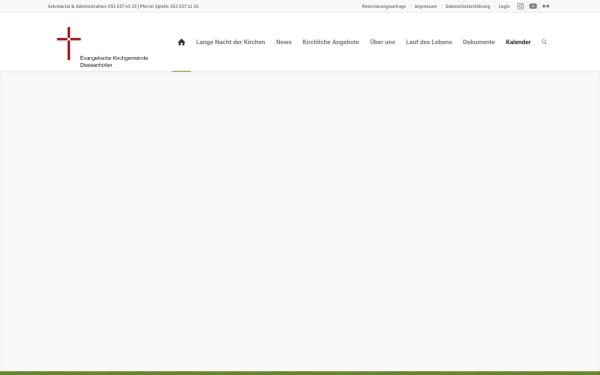Open Lauf des Lebens menu
This screenshot has width=600, height=375.
[x=429, y=42]
